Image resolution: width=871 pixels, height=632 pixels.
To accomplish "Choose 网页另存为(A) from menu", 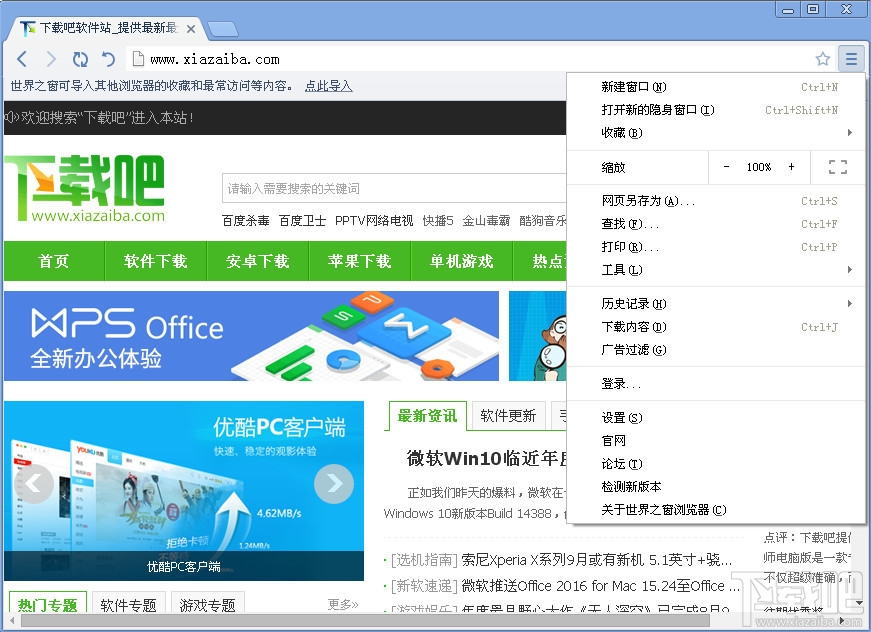I will 715,201.
